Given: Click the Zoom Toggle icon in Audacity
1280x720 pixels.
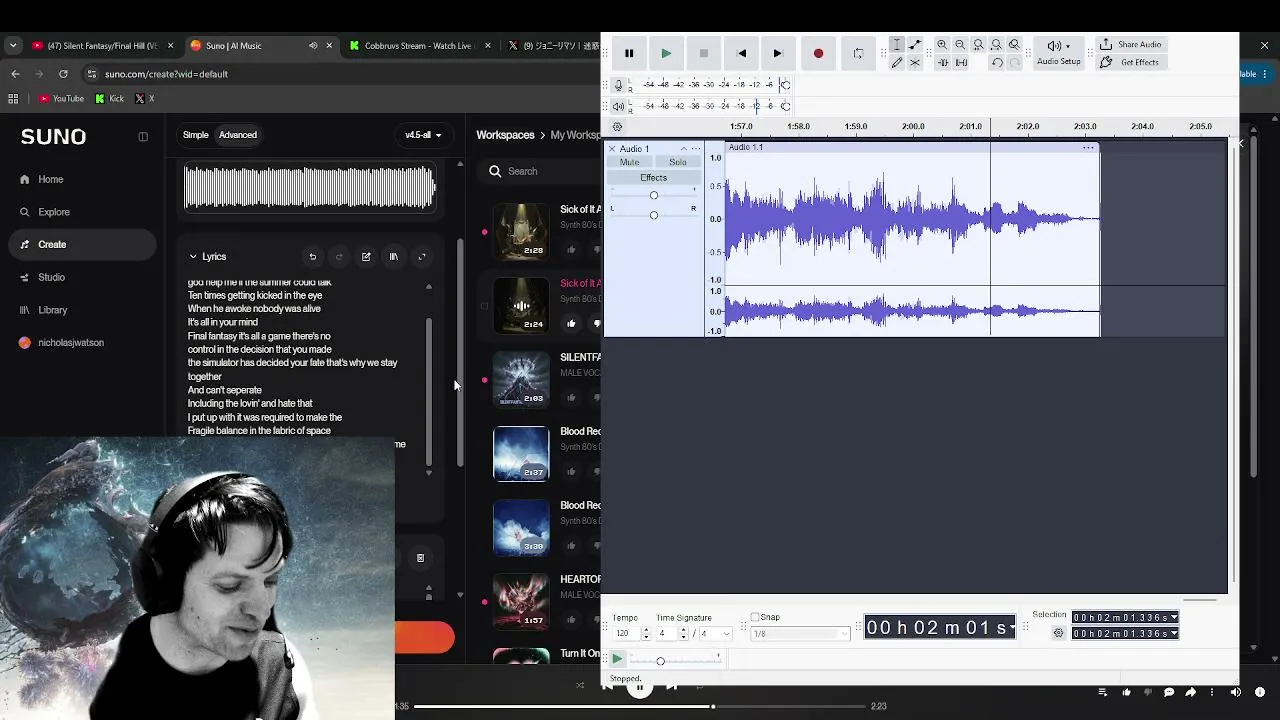Looking at the screenshot, I should [x=1014, y=45].
